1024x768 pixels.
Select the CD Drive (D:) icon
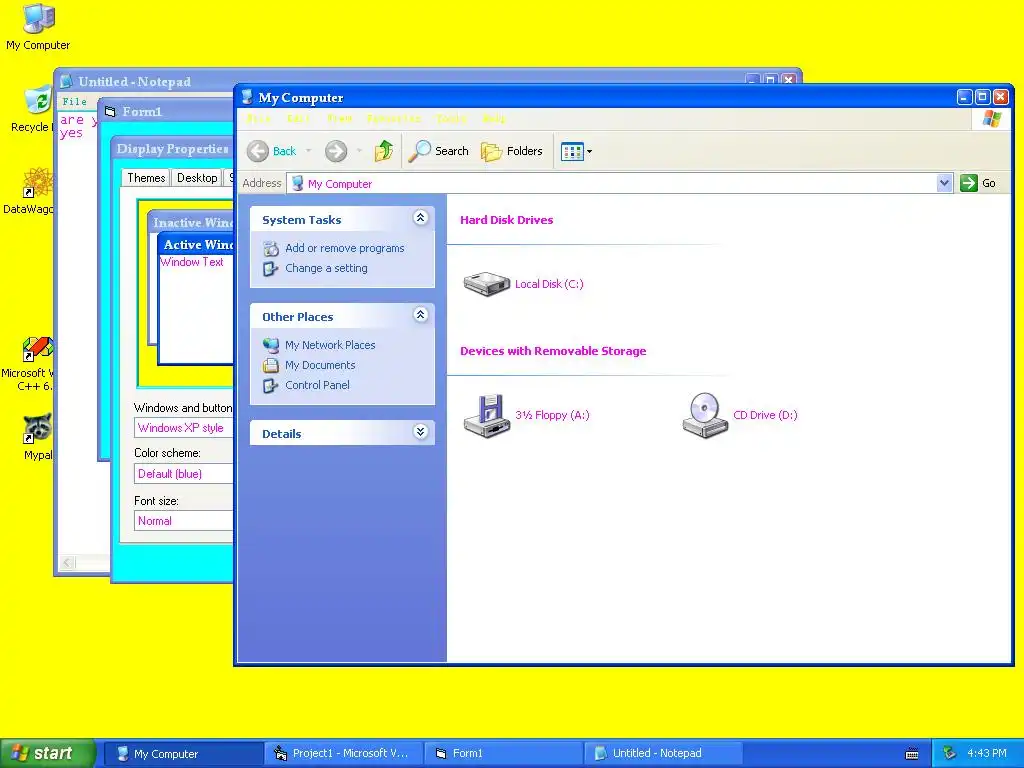tap(705, 415)
